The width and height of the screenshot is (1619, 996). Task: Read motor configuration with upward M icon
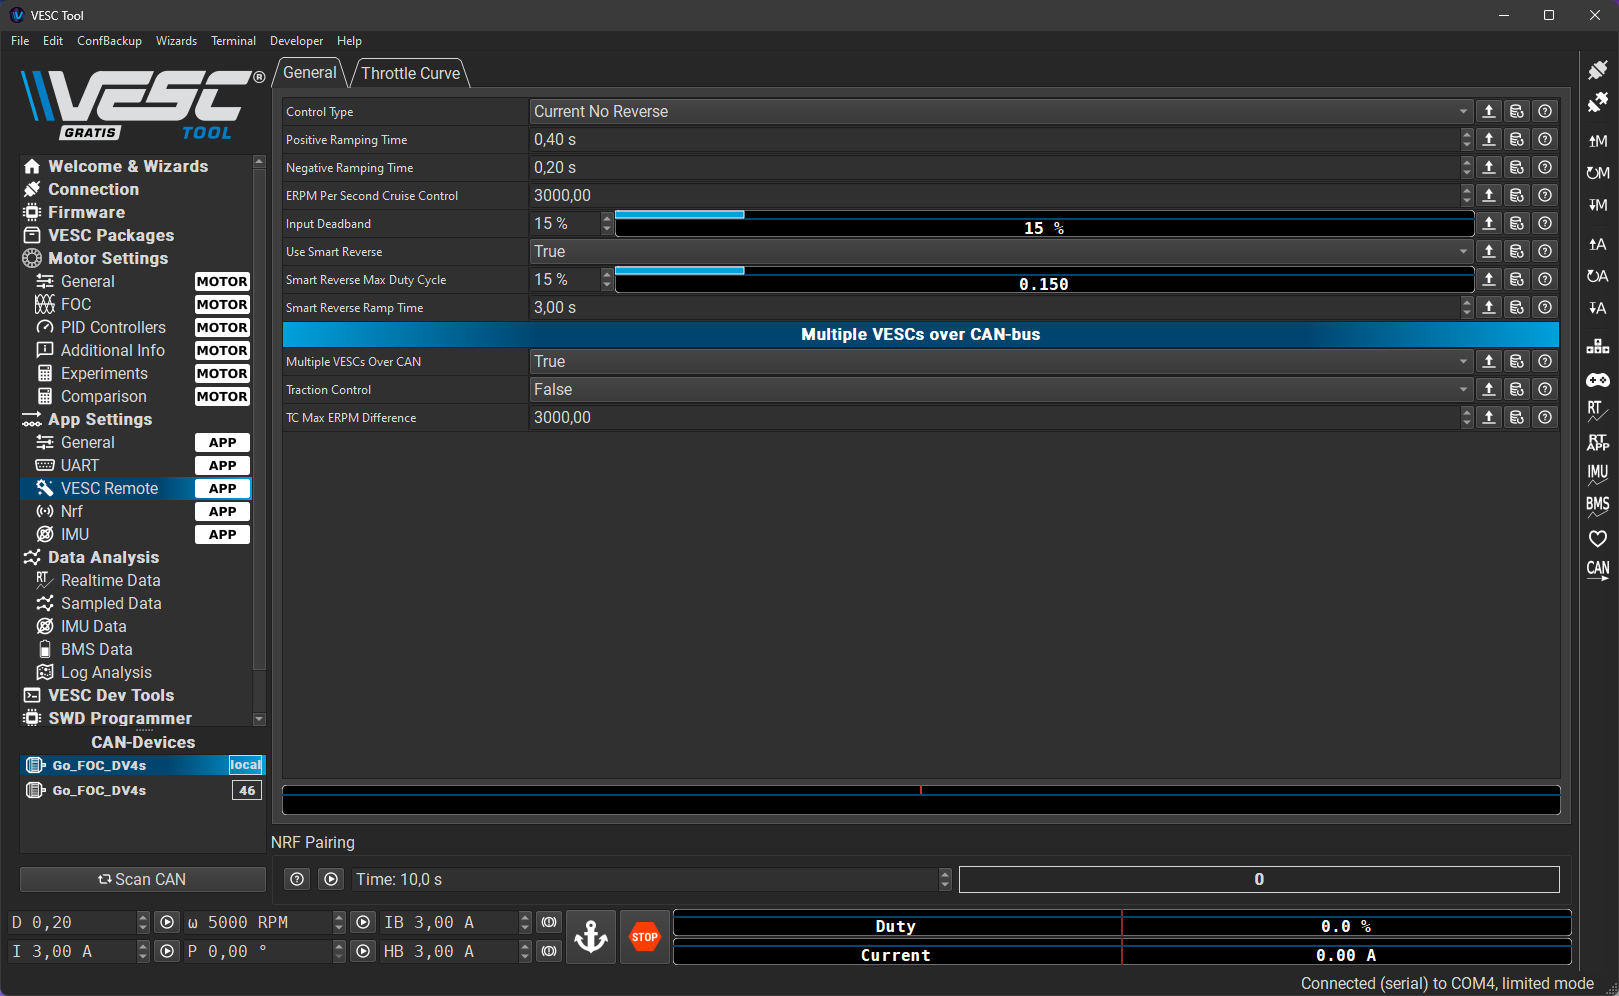(1597, 141)
